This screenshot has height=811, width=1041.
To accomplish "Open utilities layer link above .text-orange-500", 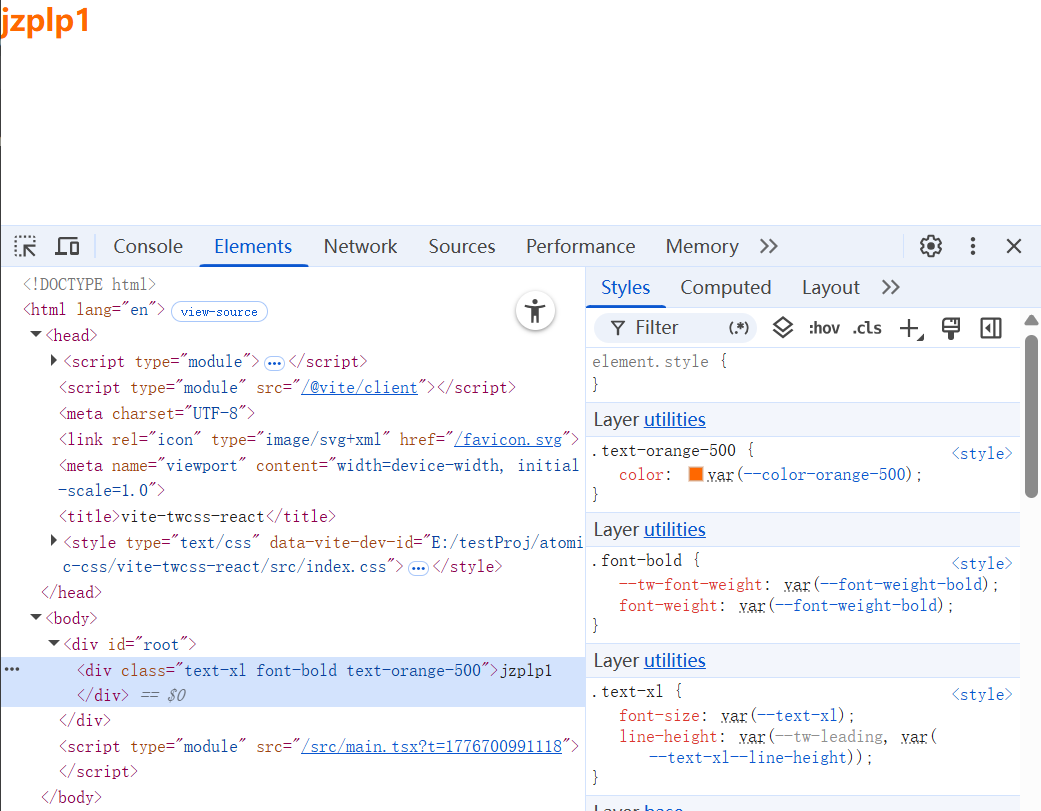I will pos(674,419).
